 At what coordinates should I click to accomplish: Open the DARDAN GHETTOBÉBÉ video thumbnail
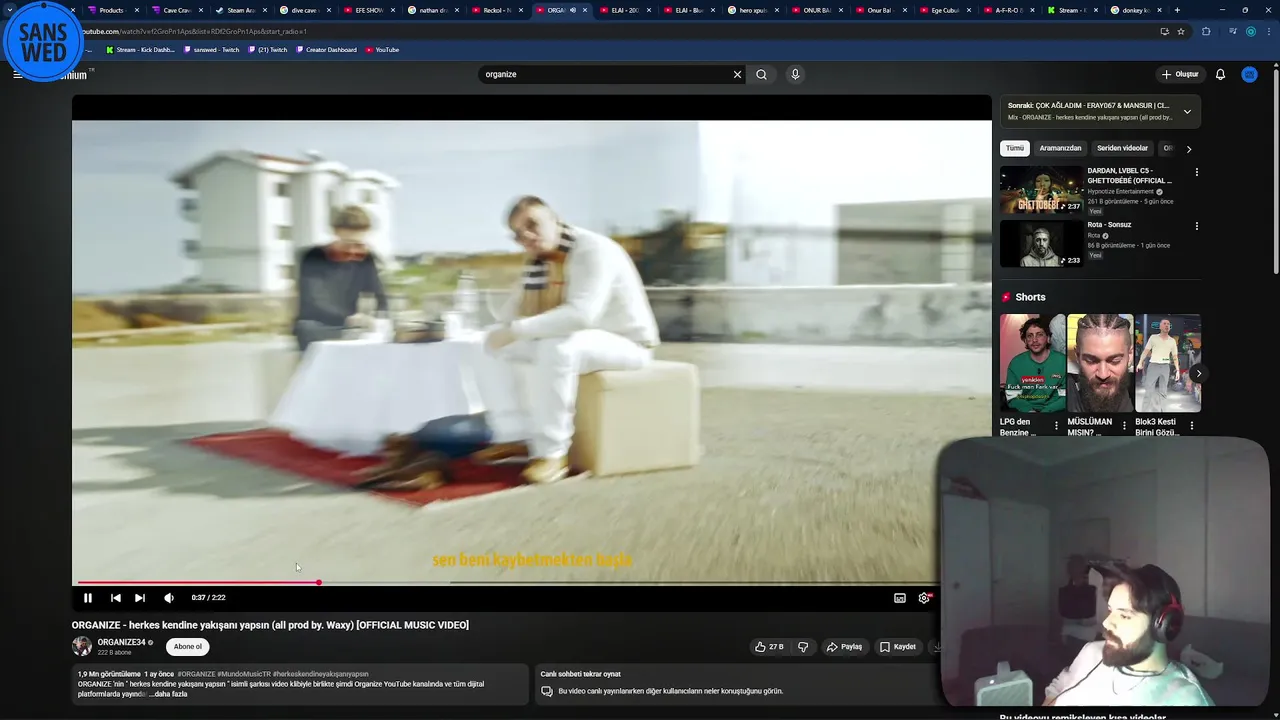(x=1041, y=189)
